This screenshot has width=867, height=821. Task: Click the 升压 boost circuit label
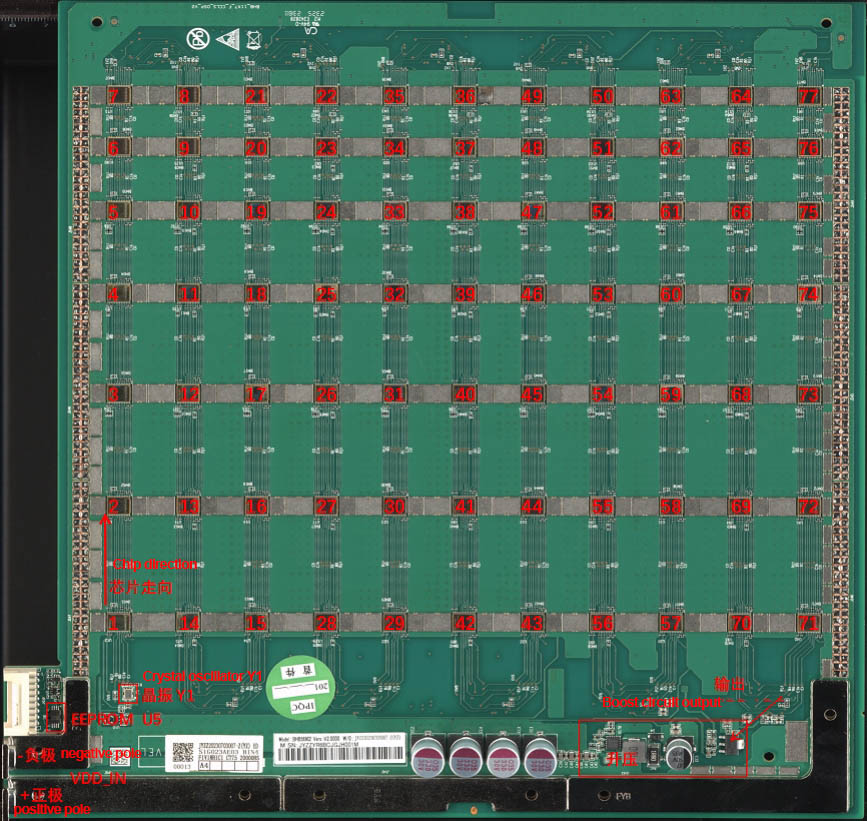coord(617,759)
